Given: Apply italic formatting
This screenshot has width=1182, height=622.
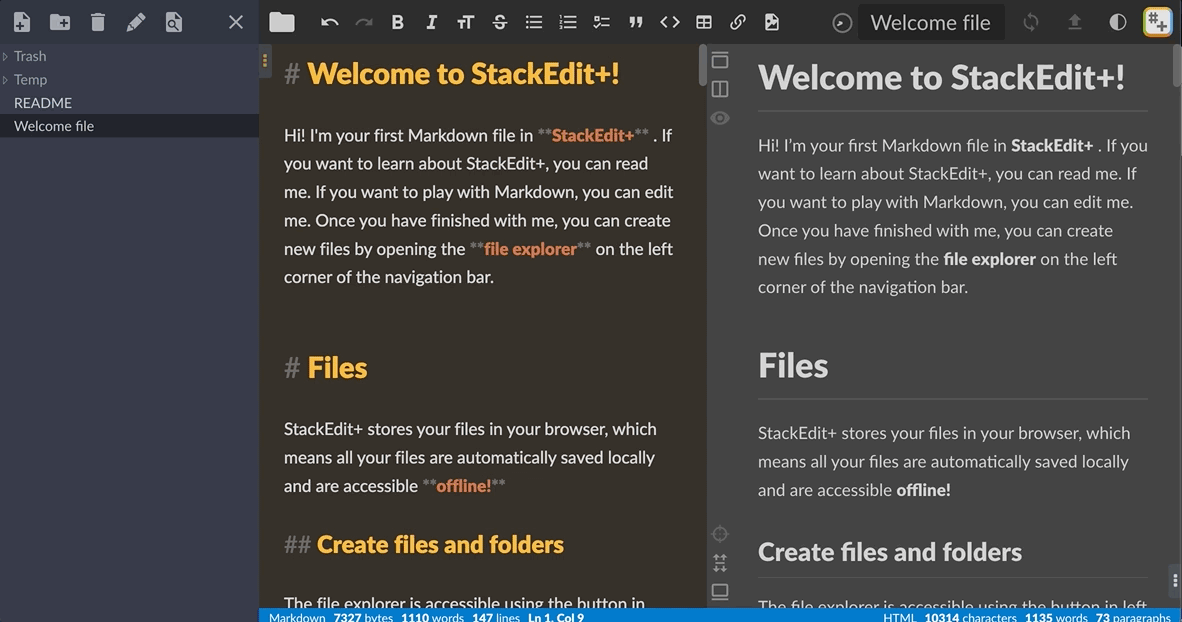Looking at the screenshot, I should [431, 22].
